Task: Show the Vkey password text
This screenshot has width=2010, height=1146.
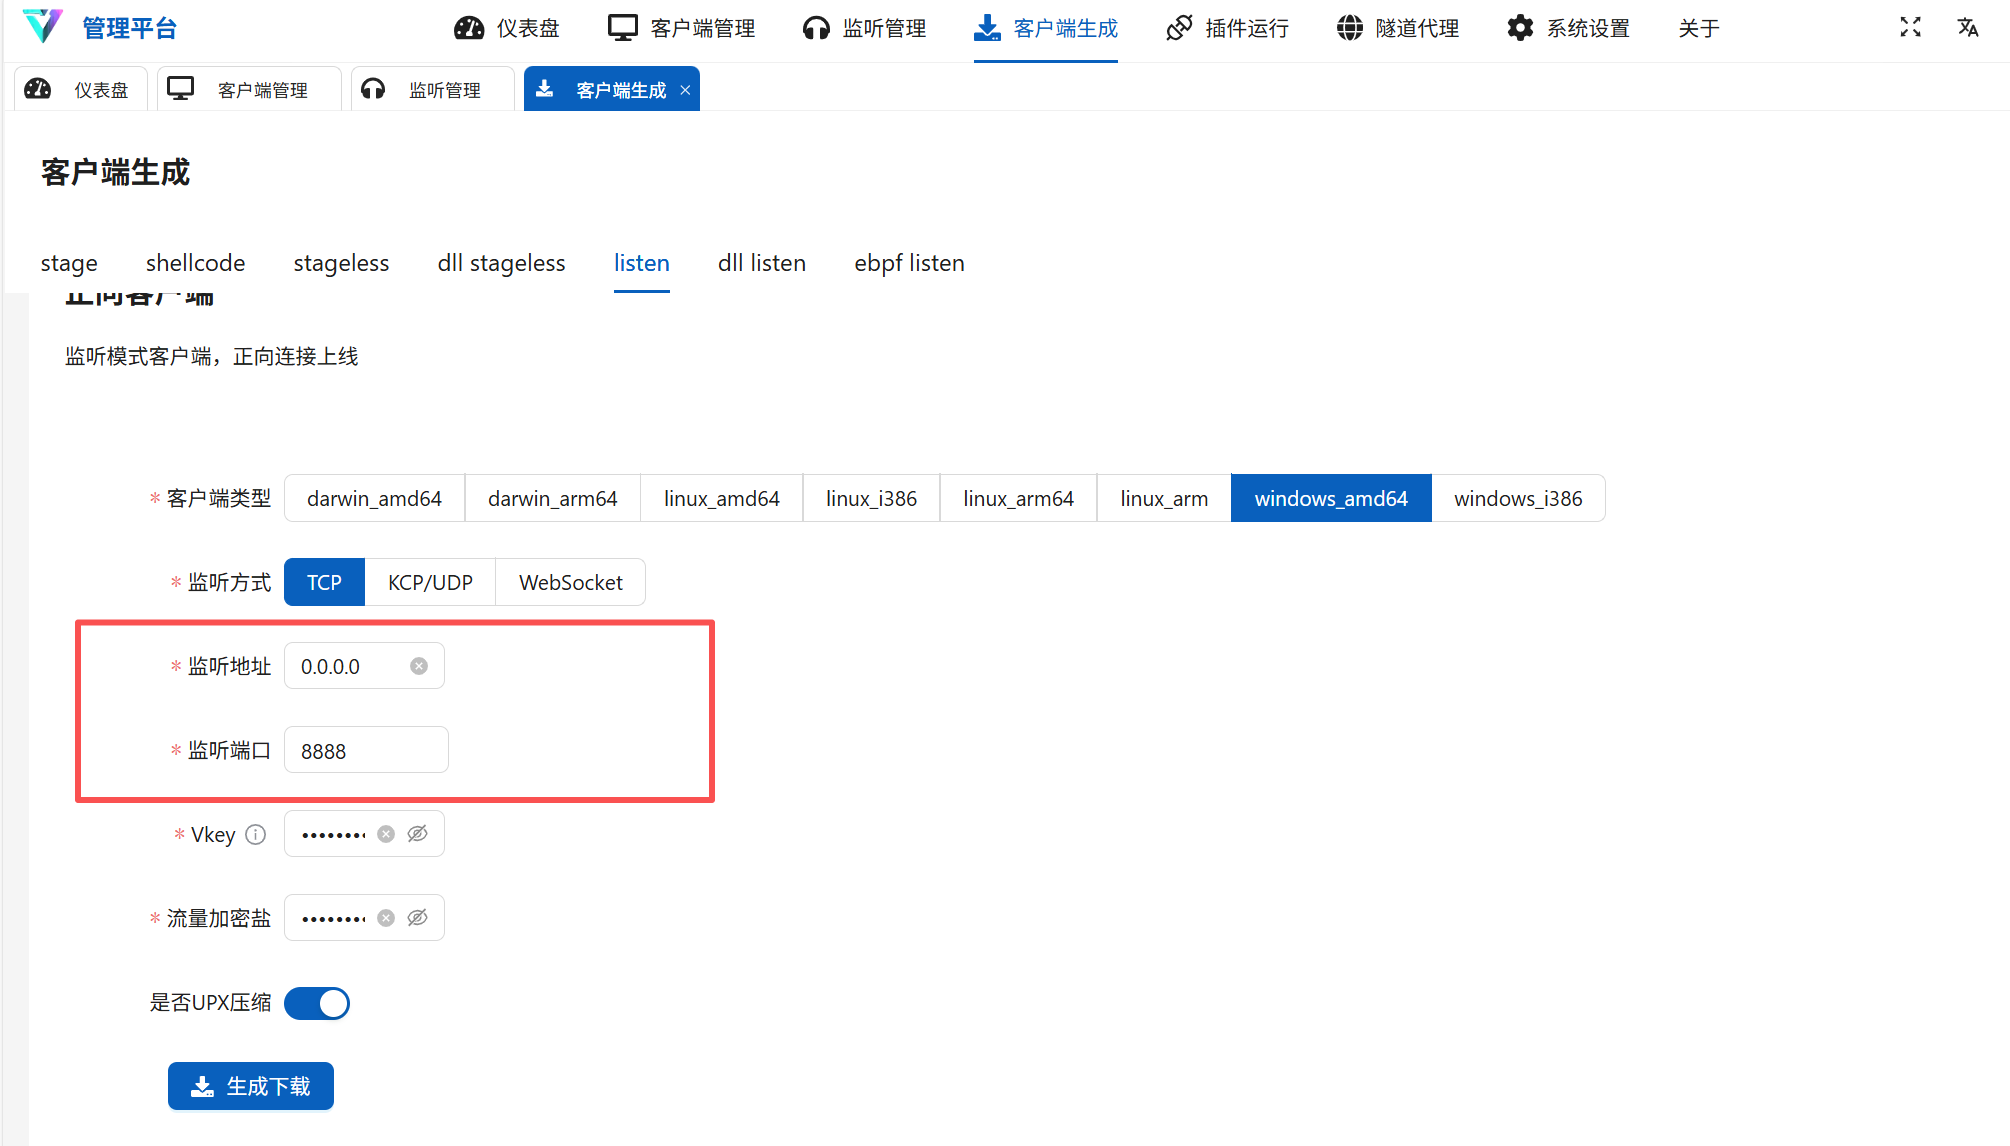Action: pyautogui.click(x=418, y=834)
